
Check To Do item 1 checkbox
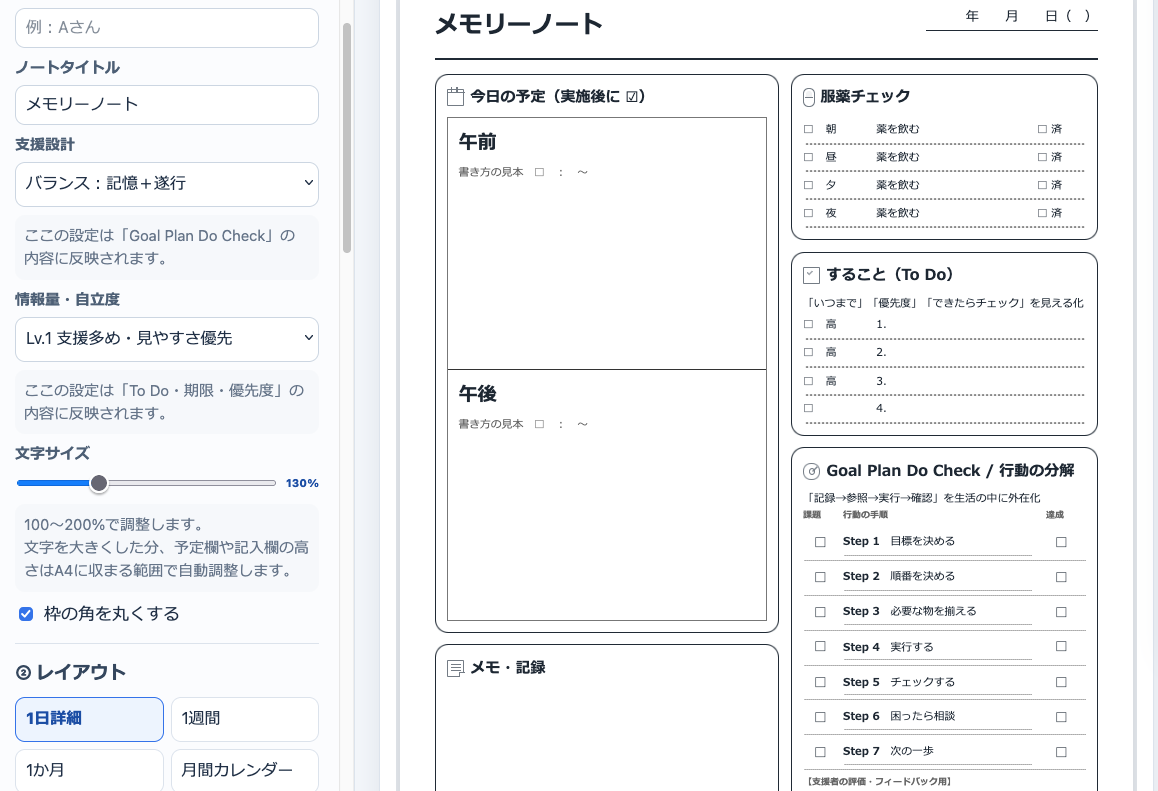(x=809, y=324)
